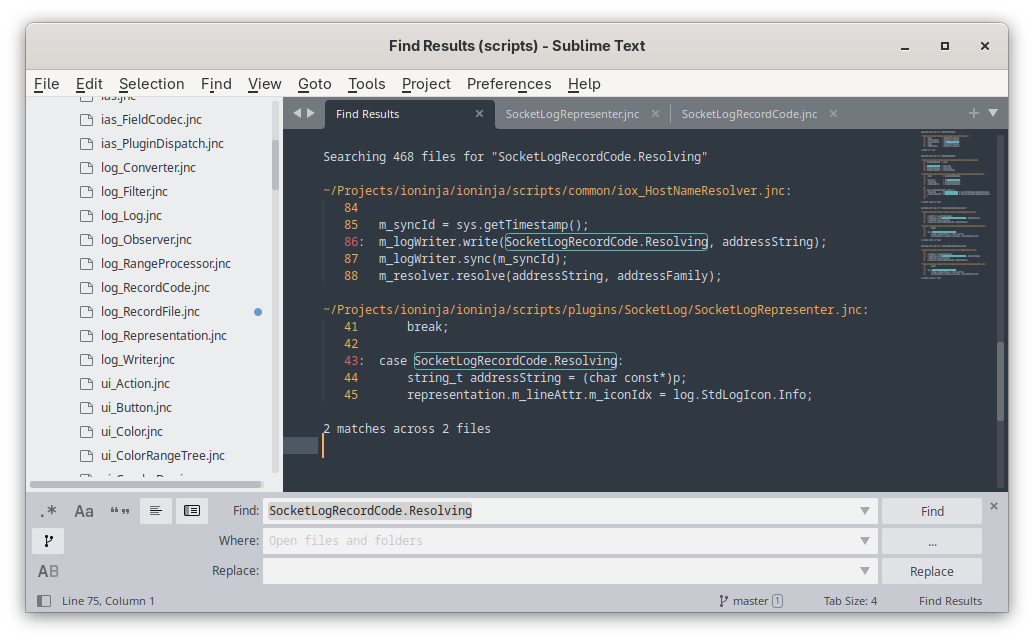Click the sidebar toggle icon in status bar
1034x641 pixels.
pos(44,601)
